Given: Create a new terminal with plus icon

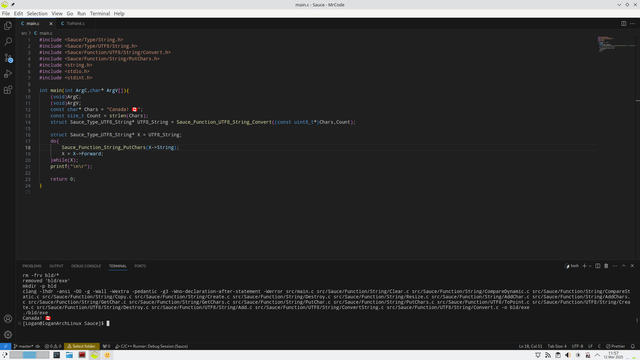Looking at the screenshot, I should 584,266.
